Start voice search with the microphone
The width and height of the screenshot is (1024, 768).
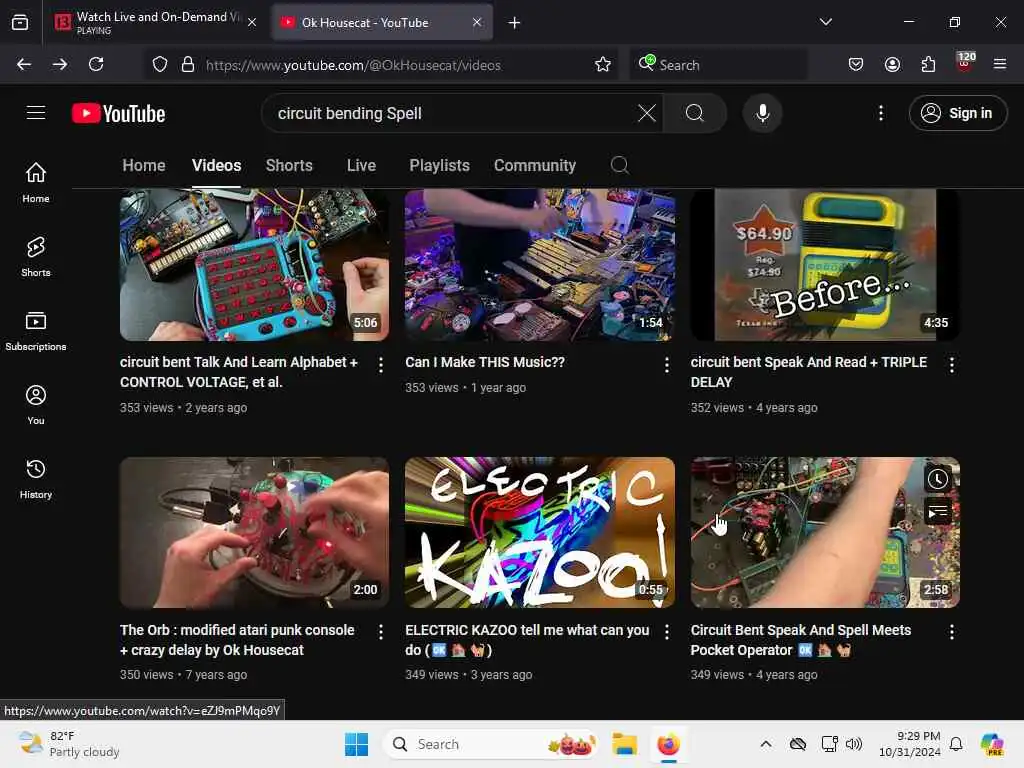(762, 113)
